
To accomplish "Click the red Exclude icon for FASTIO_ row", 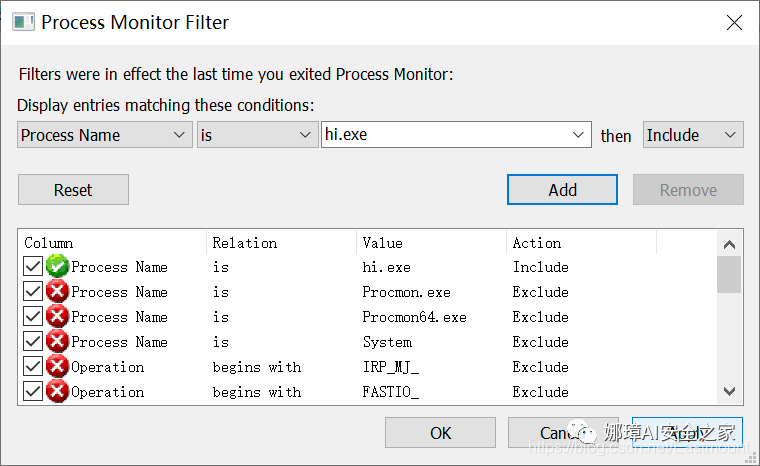I will pos(57,392).
